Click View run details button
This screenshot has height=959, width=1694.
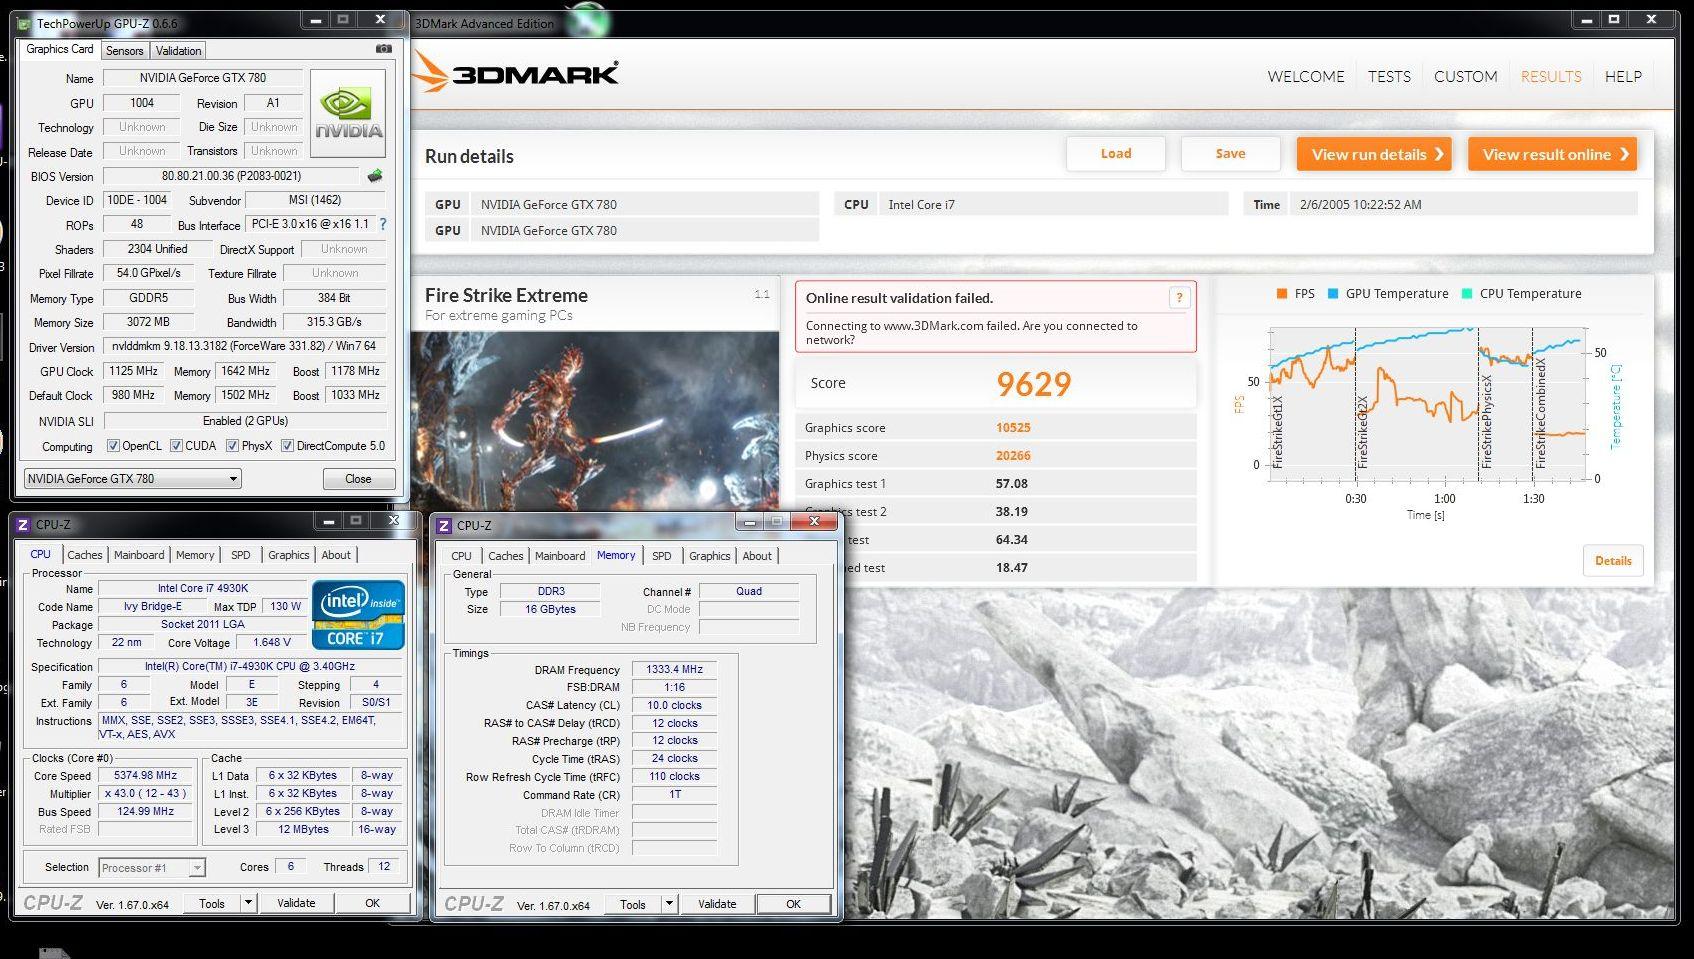click(x=1374, y=154)
